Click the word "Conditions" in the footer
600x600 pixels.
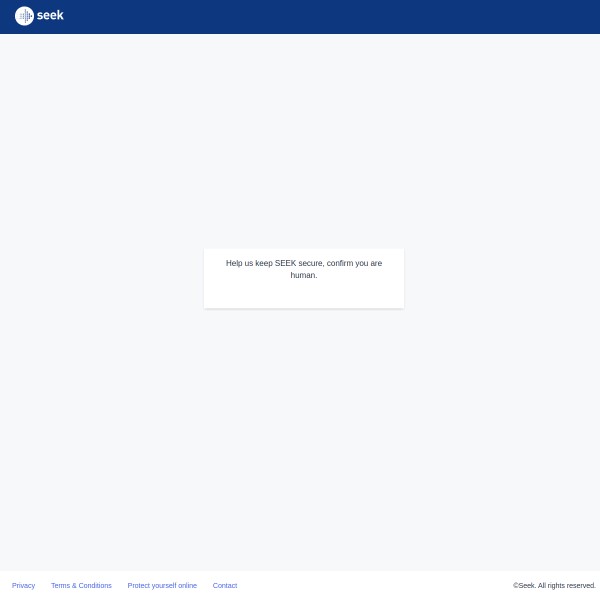click(96, 585)
